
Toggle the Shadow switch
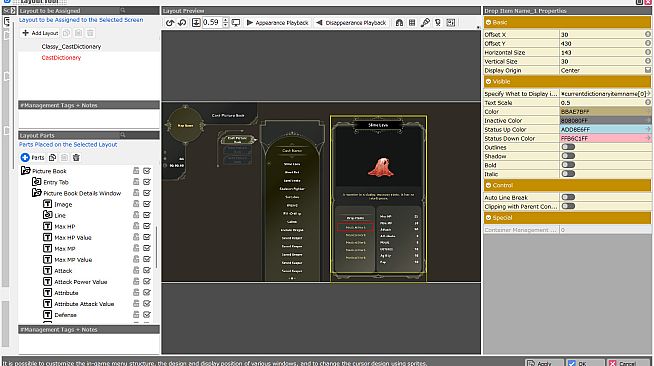[x=568, y=156]
